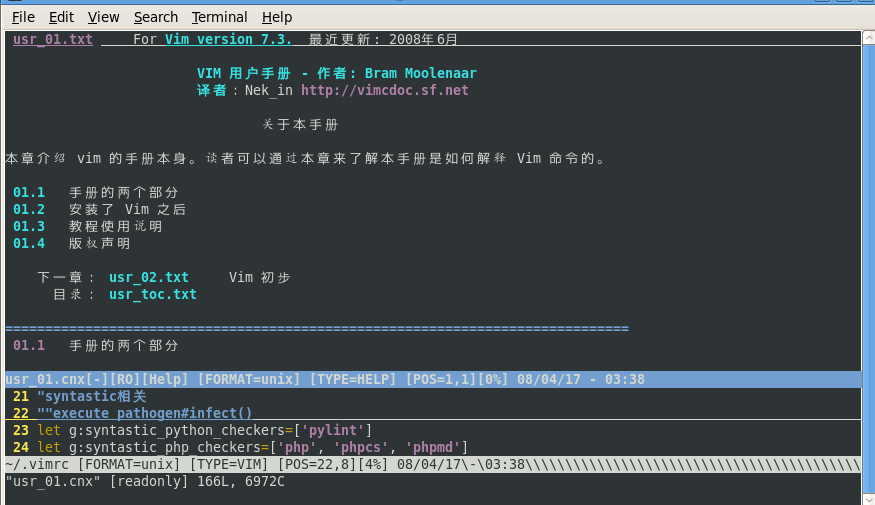Jump to usr_02.txt next chapter link
Screen dimensions: 875x505
149,277
